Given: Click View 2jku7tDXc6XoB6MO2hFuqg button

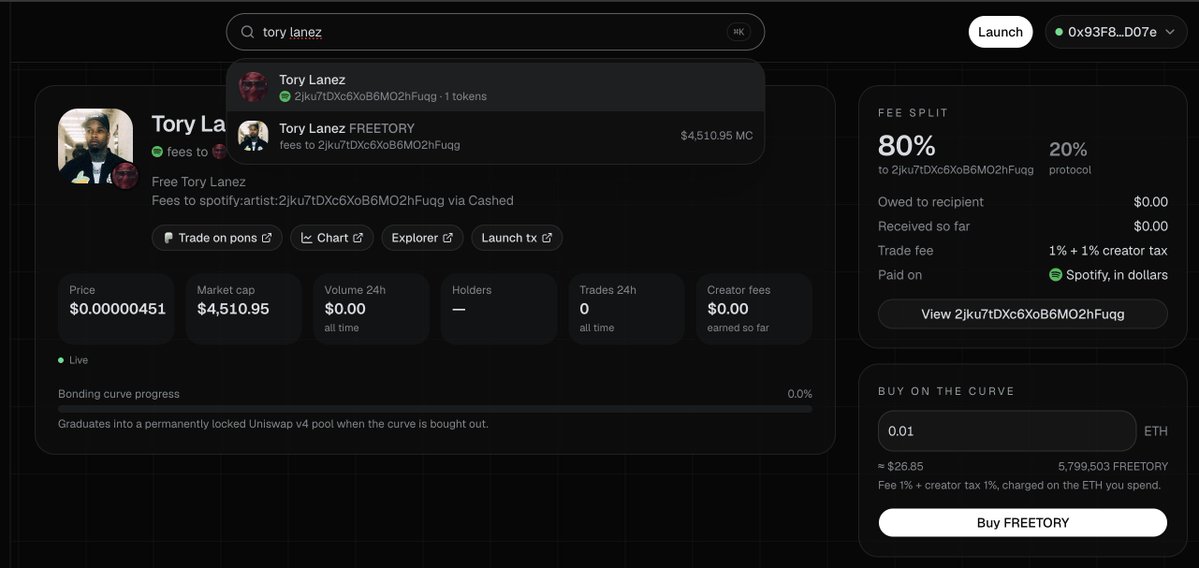Looking at the screenshot, I should (1022, 314).
